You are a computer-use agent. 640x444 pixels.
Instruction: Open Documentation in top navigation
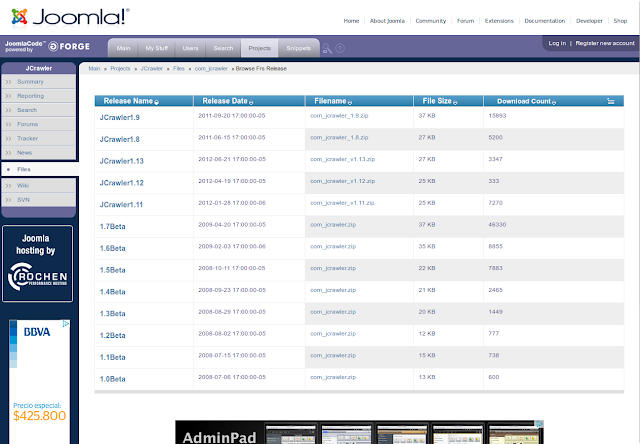(x=544, y=21)
